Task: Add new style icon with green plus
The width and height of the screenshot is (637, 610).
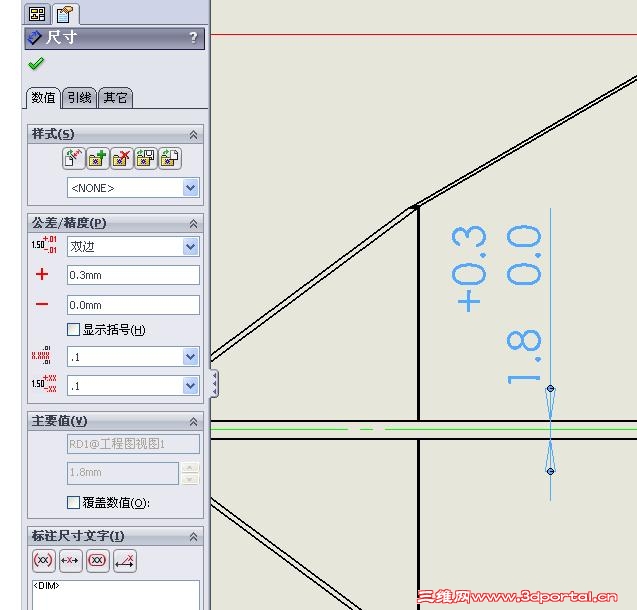Action: 97,158
